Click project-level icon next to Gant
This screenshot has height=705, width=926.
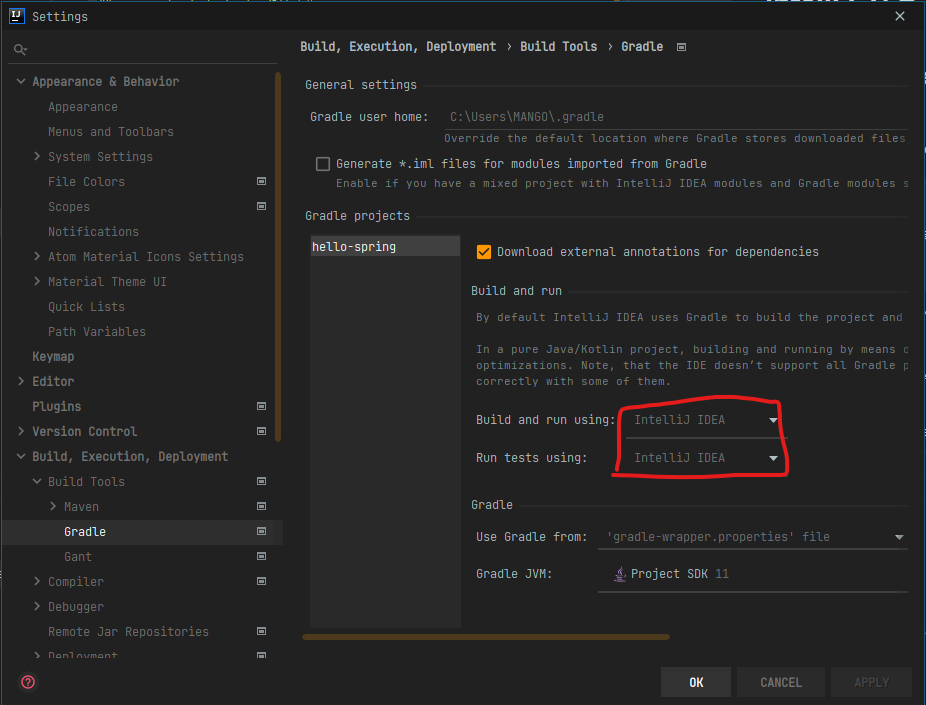point(261,556)
